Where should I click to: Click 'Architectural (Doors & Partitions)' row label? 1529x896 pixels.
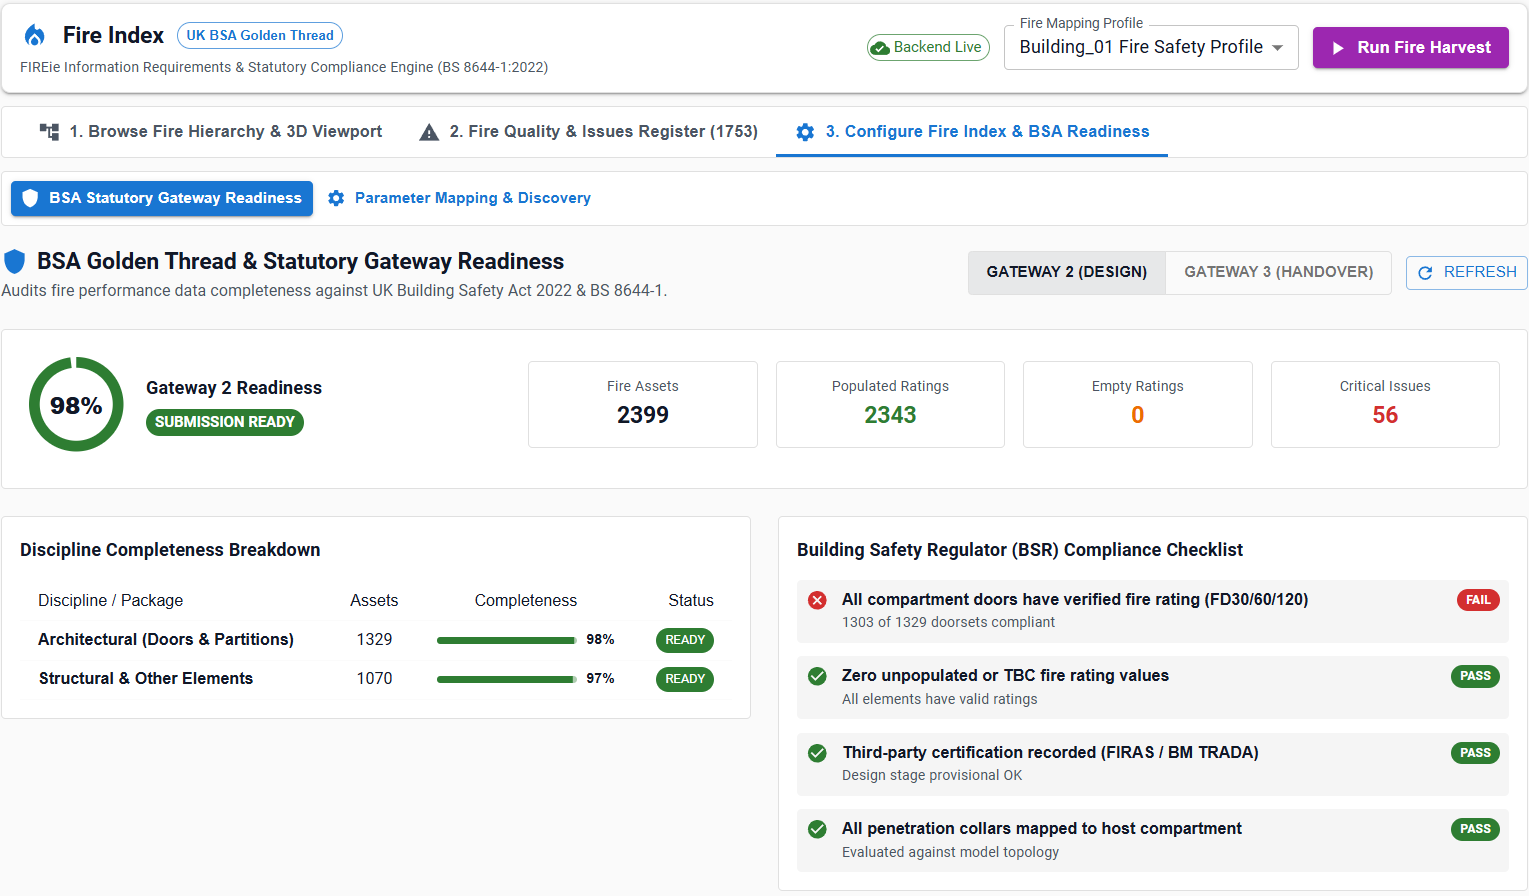coord(166,640)
